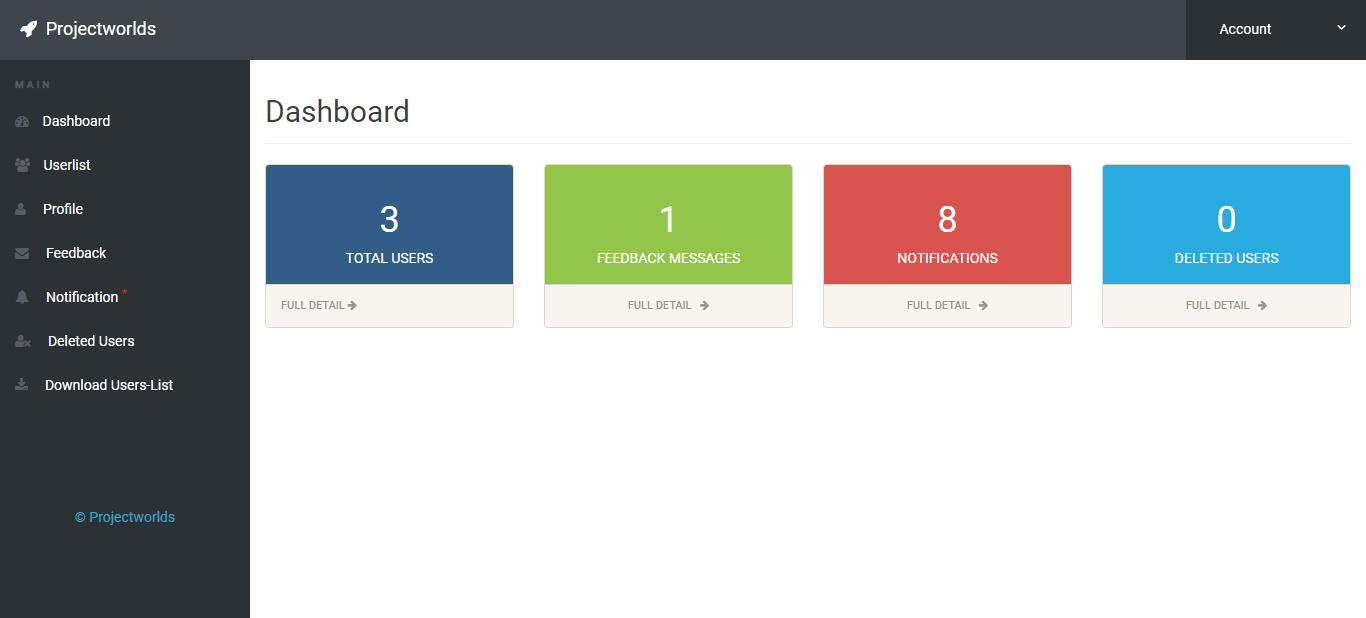This screenshot has width=1366, height=618.
Task: Click the Notification bell icon
Action: (22, 297)
